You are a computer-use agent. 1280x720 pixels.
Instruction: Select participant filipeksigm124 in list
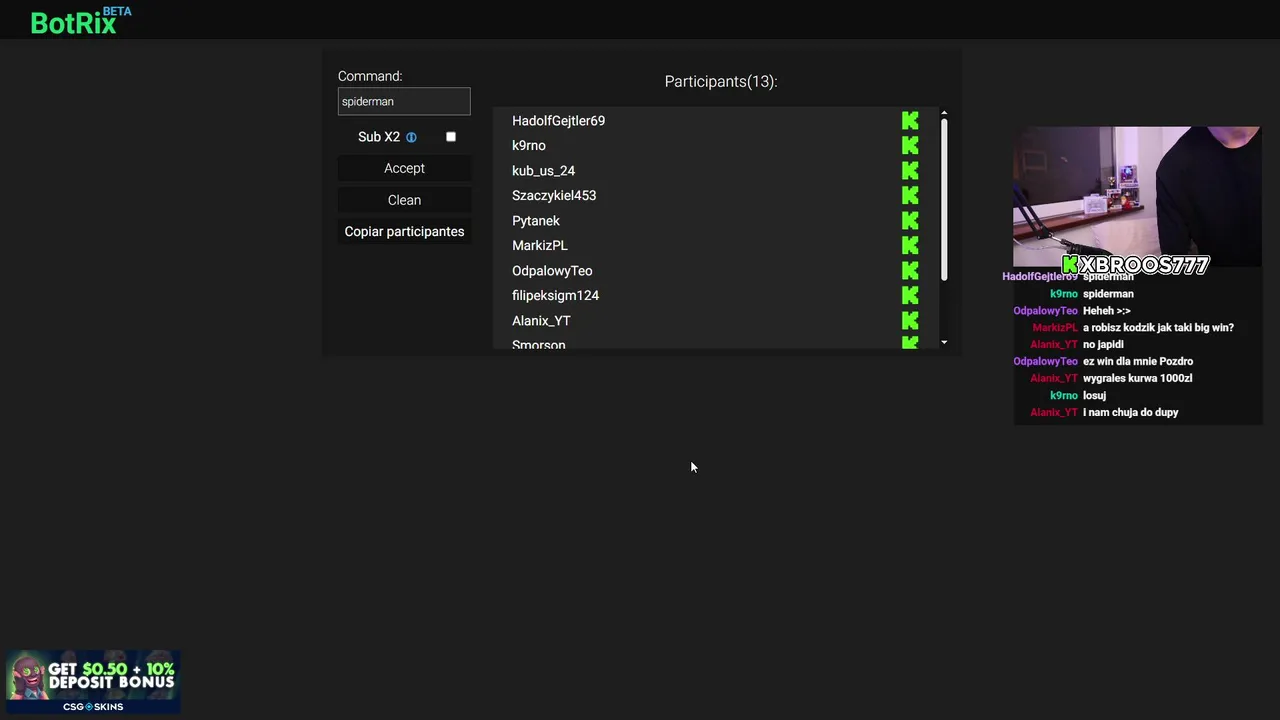pos(555,296)
